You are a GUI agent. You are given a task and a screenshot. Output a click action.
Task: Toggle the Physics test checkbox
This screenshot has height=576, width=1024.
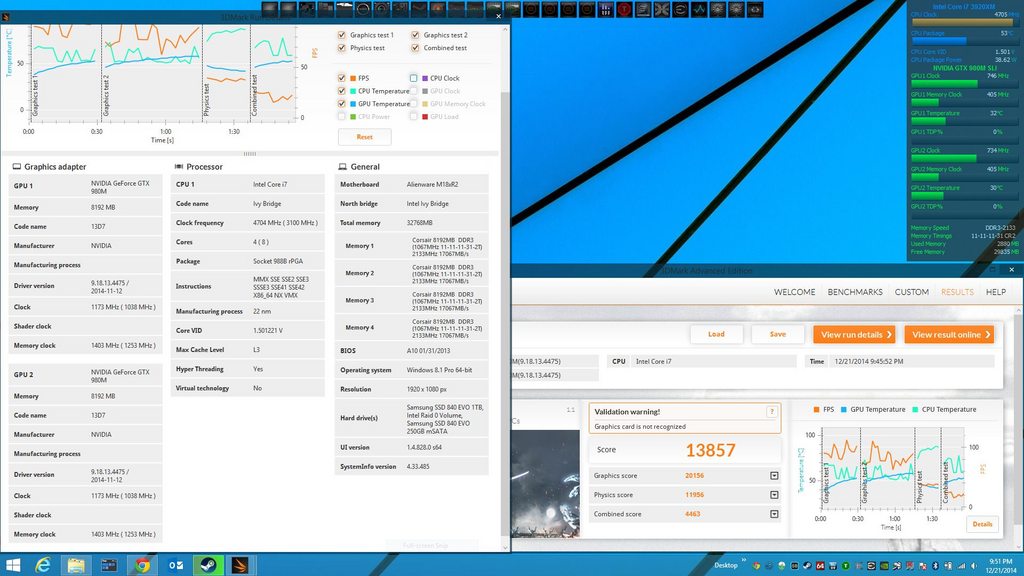tap(342, 48)
